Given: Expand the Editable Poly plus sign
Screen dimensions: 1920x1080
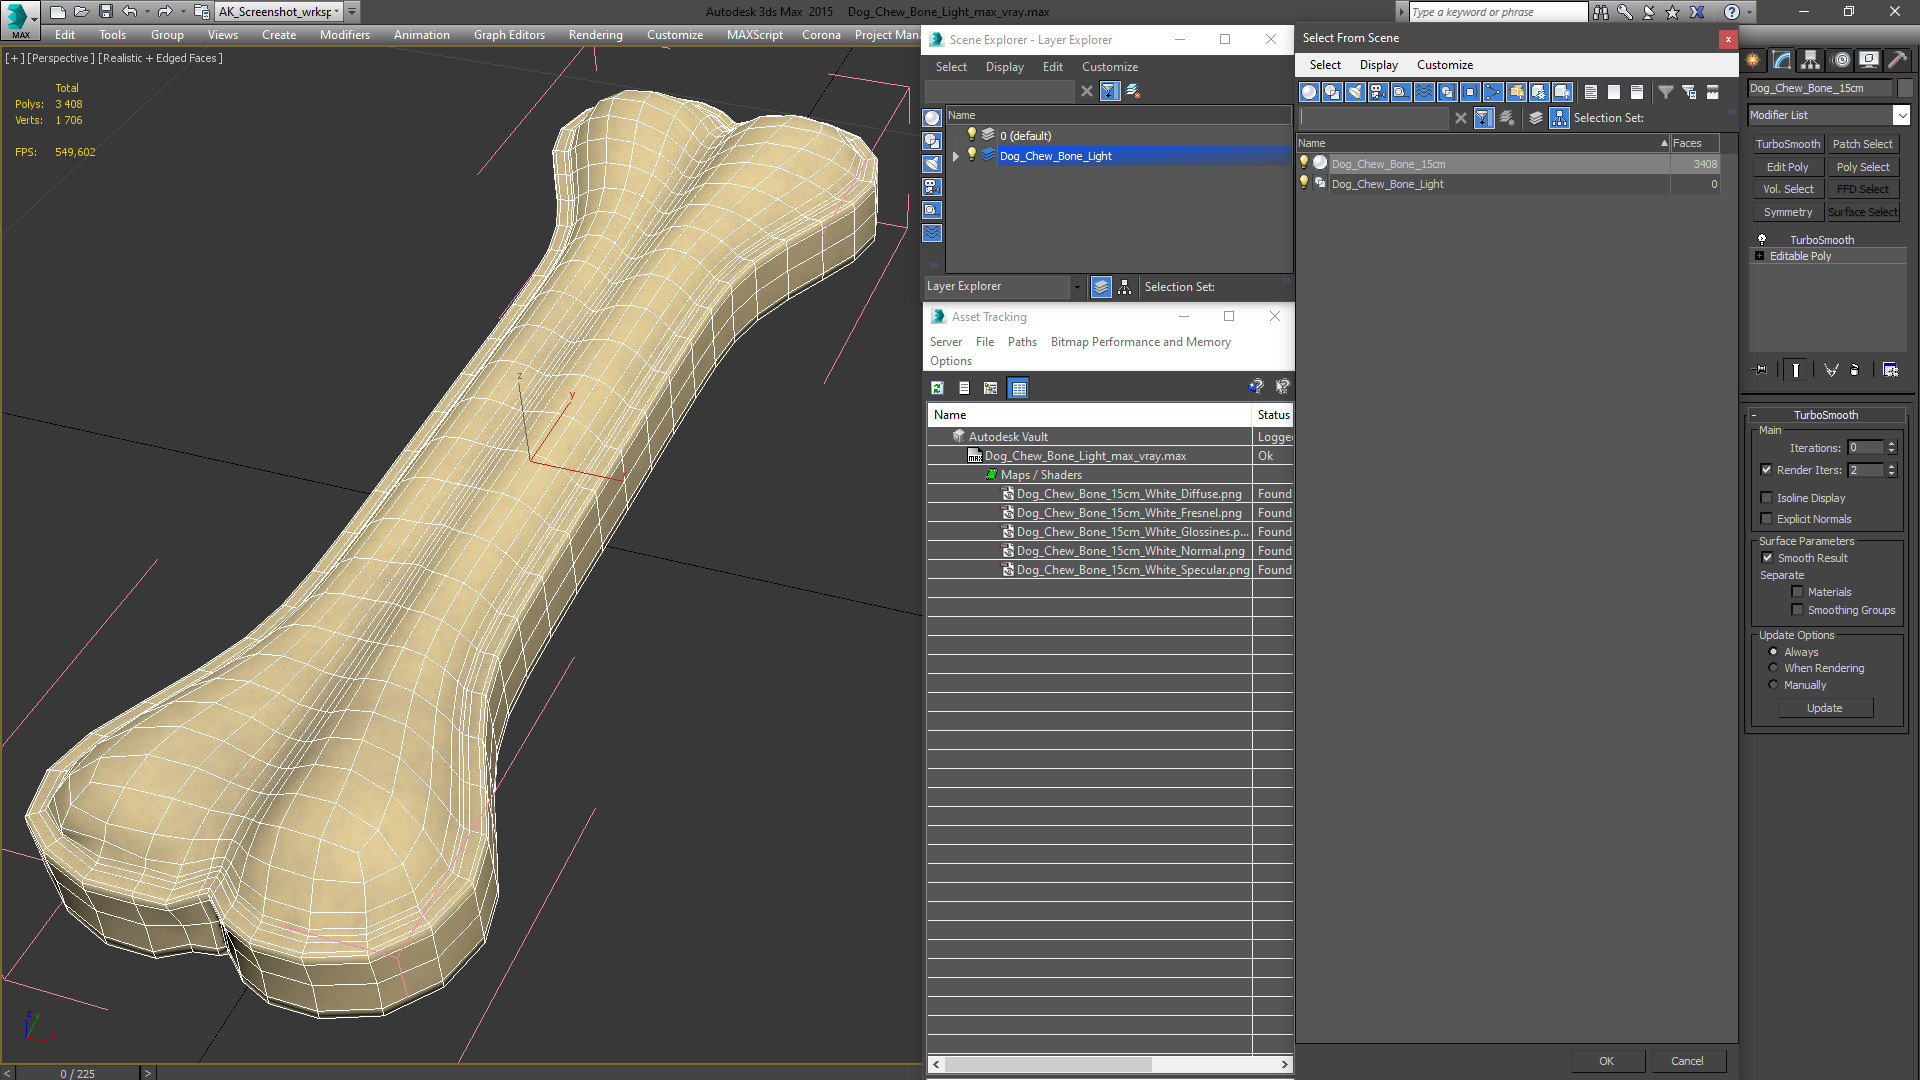Looking at the screenshot, I should point(1760,256).
